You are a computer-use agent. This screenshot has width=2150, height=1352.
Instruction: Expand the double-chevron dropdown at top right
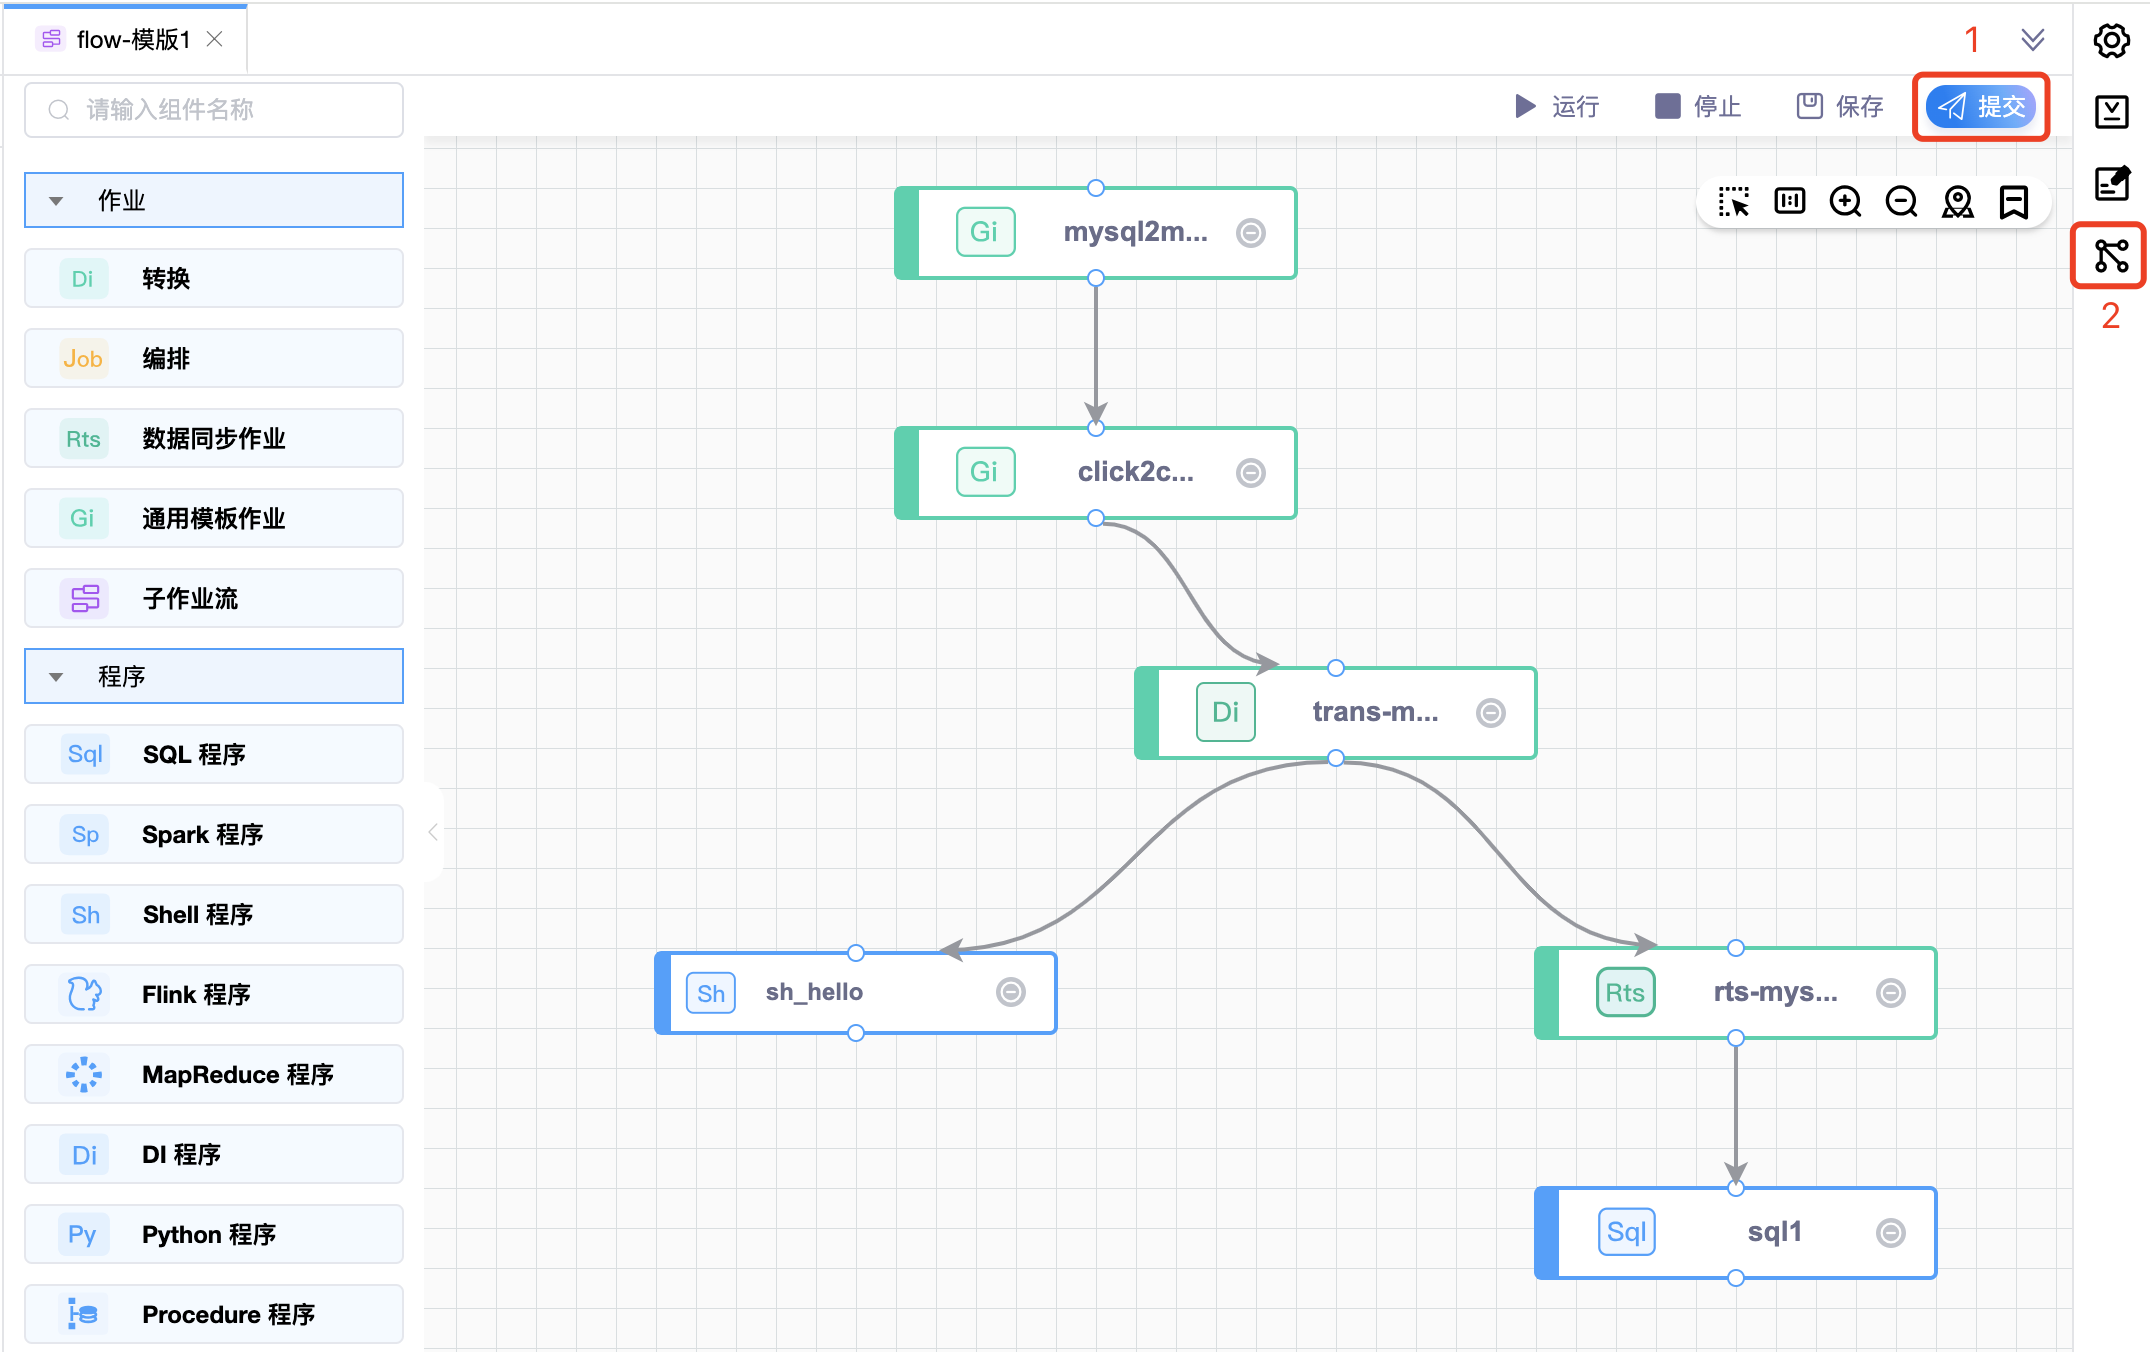2032,40
